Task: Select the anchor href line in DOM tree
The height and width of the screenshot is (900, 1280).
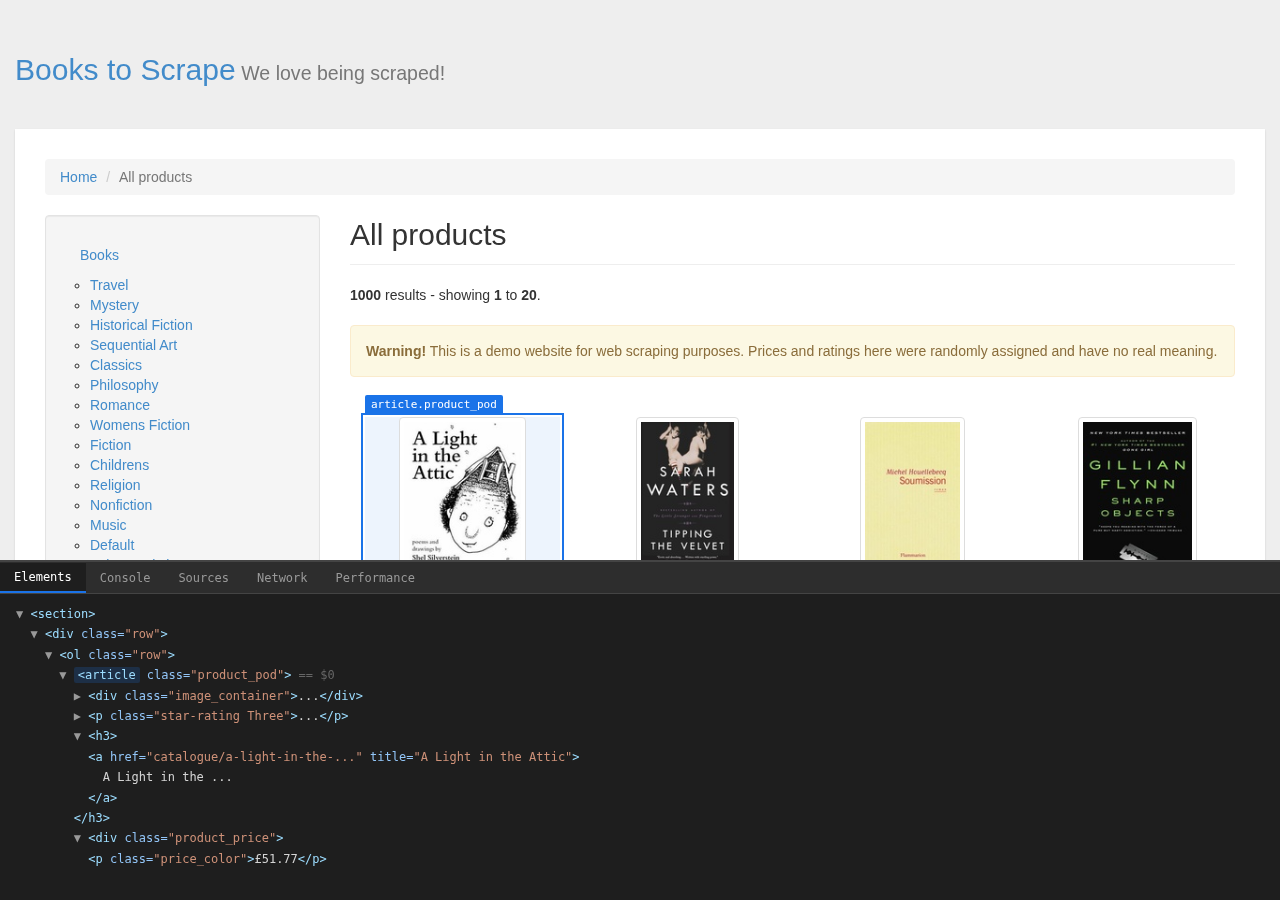Action: coord(334,757)
